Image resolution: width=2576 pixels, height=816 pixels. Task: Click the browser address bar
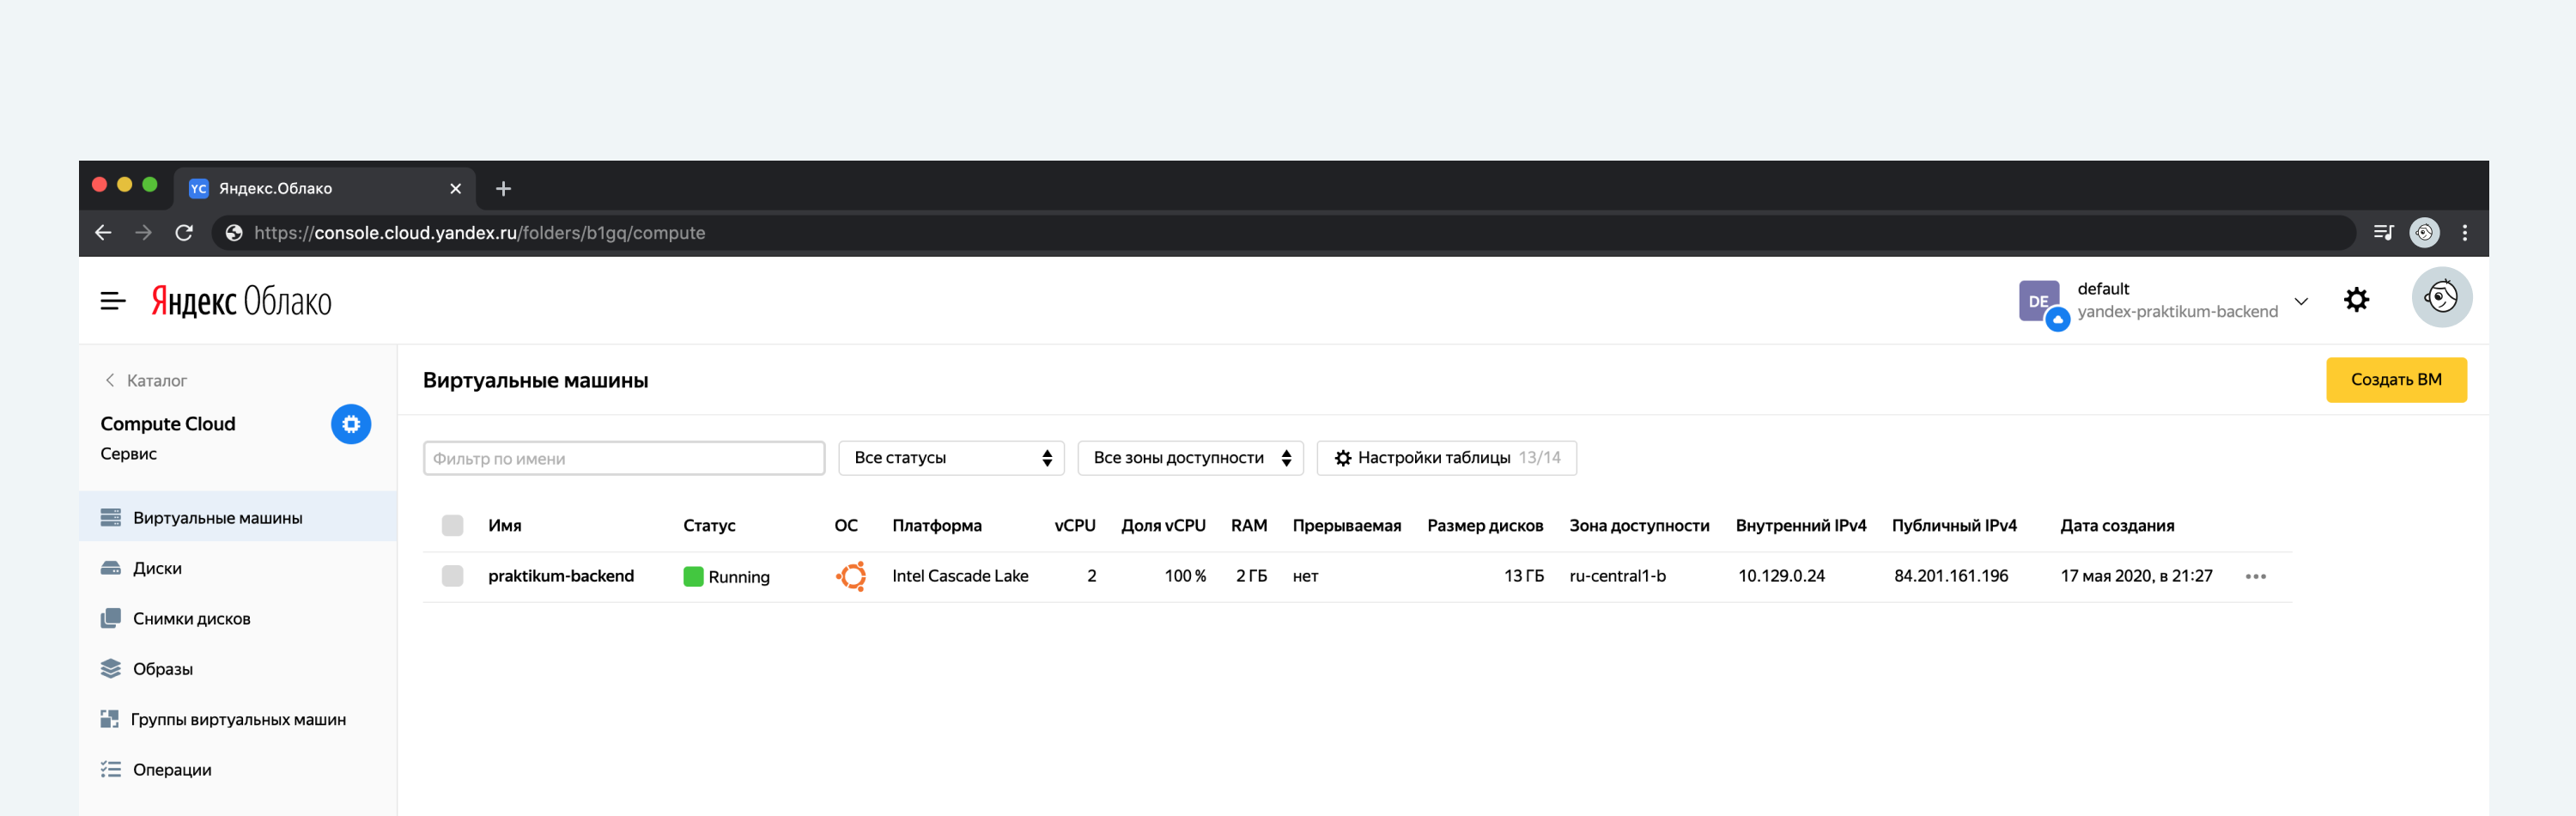click(1283, 233)
